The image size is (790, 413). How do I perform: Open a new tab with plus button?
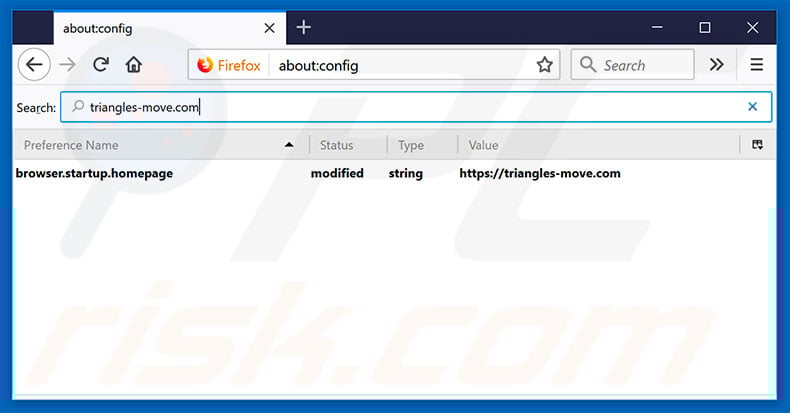point(303,27)
